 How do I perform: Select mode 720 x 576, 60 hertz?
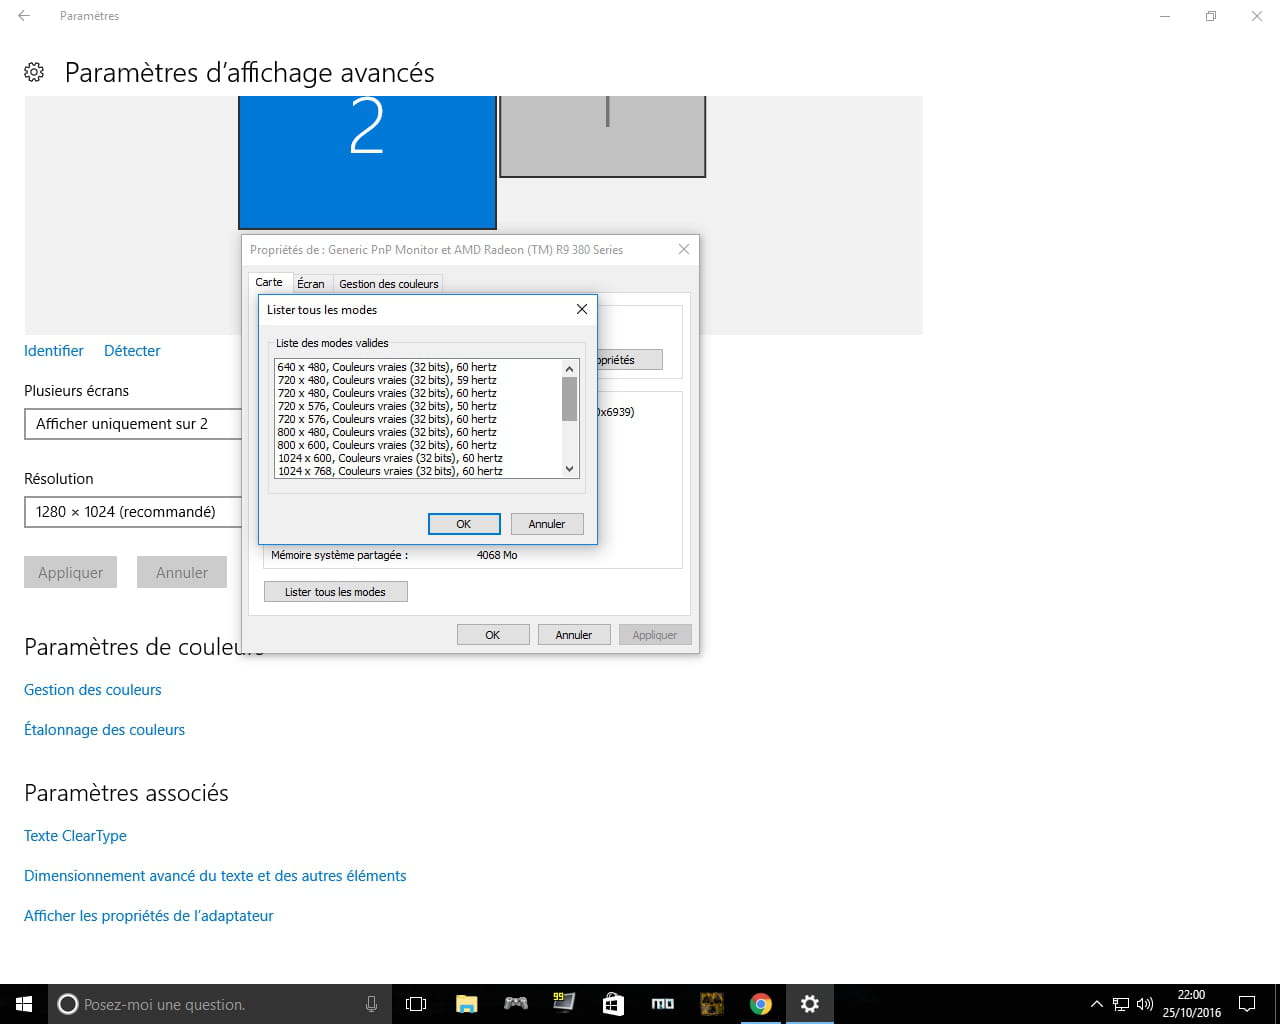click(x=387, y=419)
